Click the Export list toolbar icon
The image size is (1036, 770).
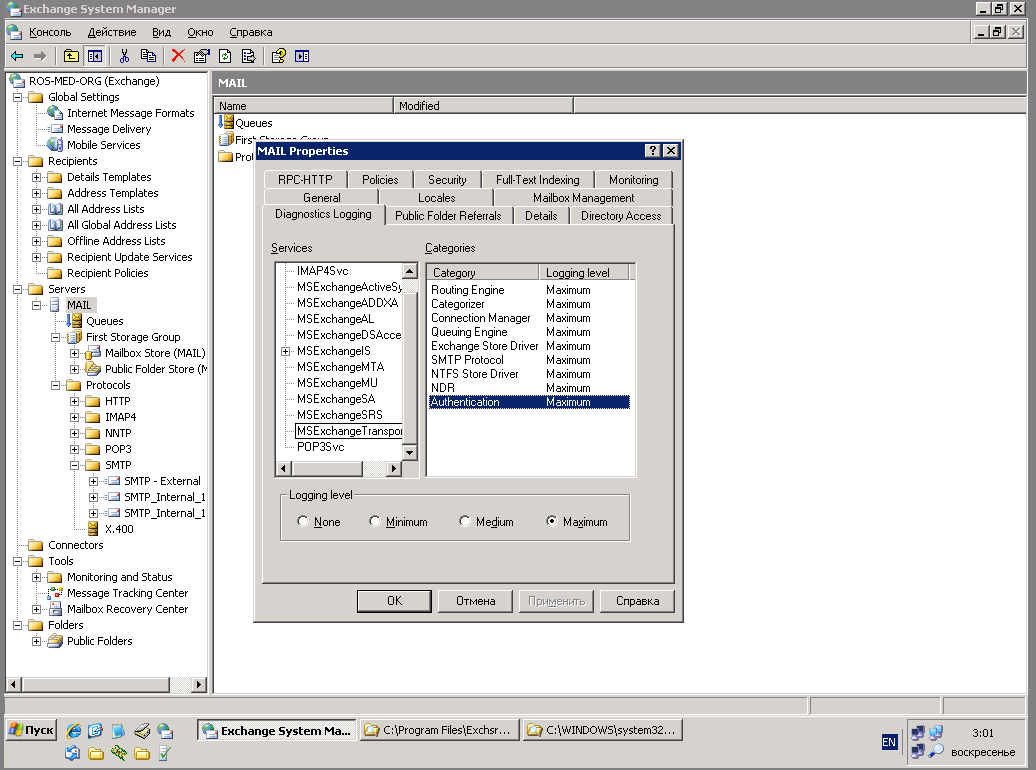pyautogui.click(x=248, y=56)
